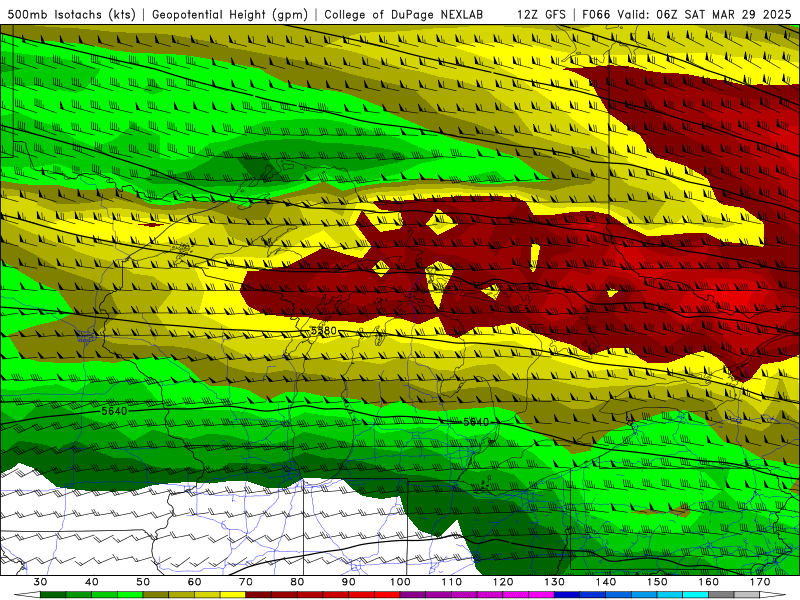Click the '40' colorbar scale label
The height and width of the screenshot is (600, 800).
coord(92,582)
